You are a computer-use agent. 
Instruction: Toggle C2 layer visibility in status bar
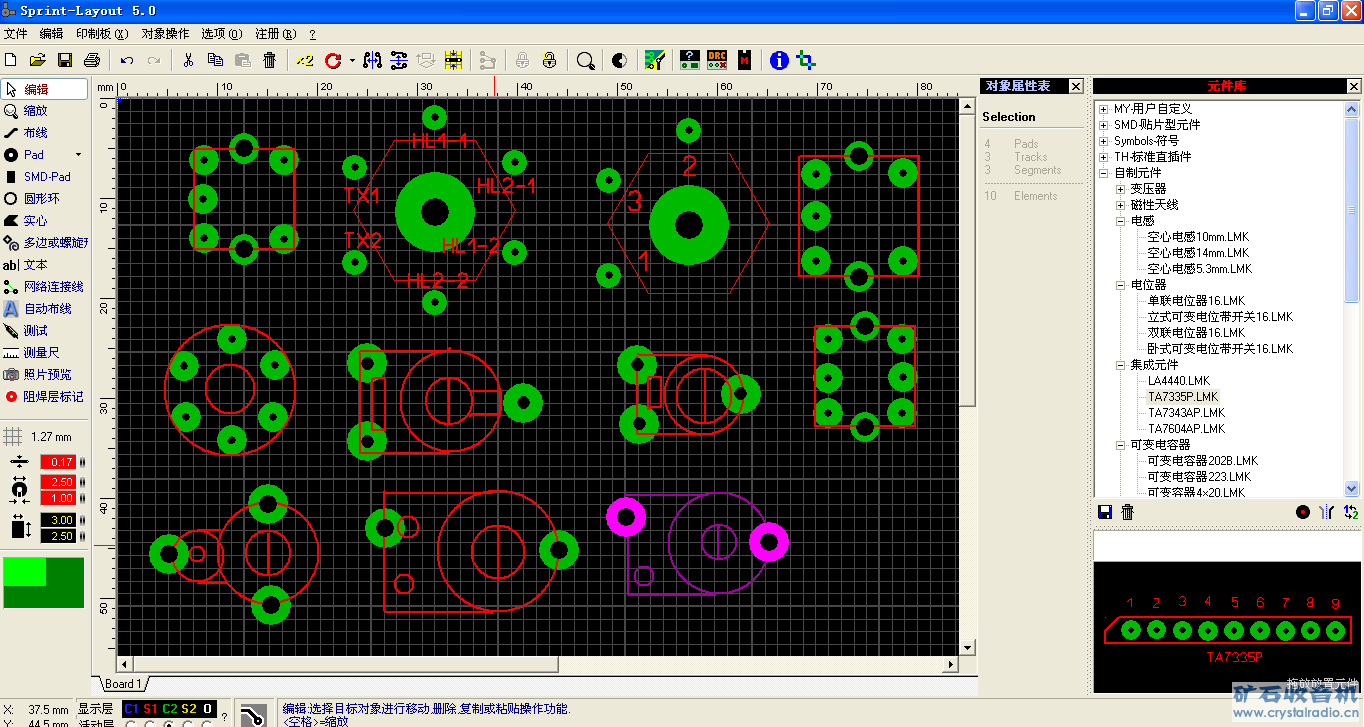pos(169,709)
